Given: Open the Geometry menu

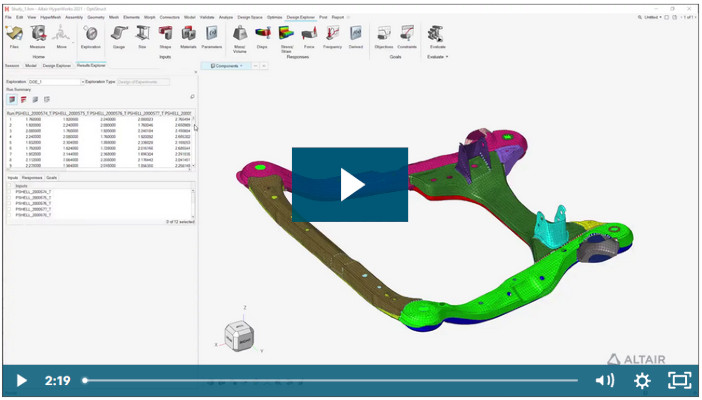Looking at the screenshot, I should (96, 17).
